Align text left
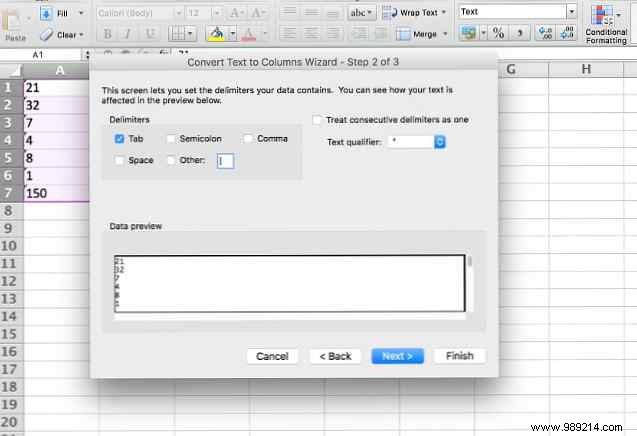Image resolution: width=637 pixels, height=436 pixels. point(288,34)
